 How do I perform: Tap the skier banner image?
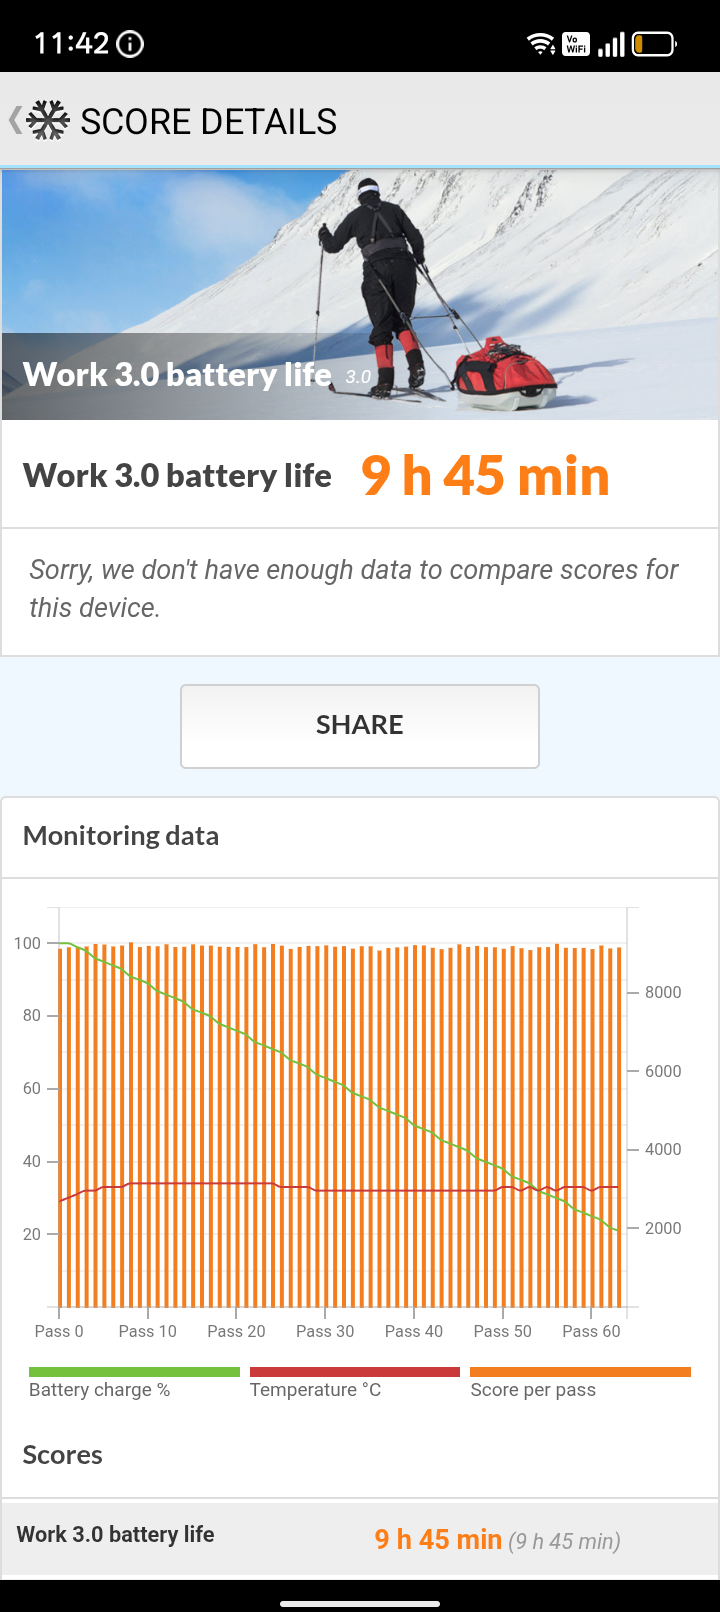(360, 294)
